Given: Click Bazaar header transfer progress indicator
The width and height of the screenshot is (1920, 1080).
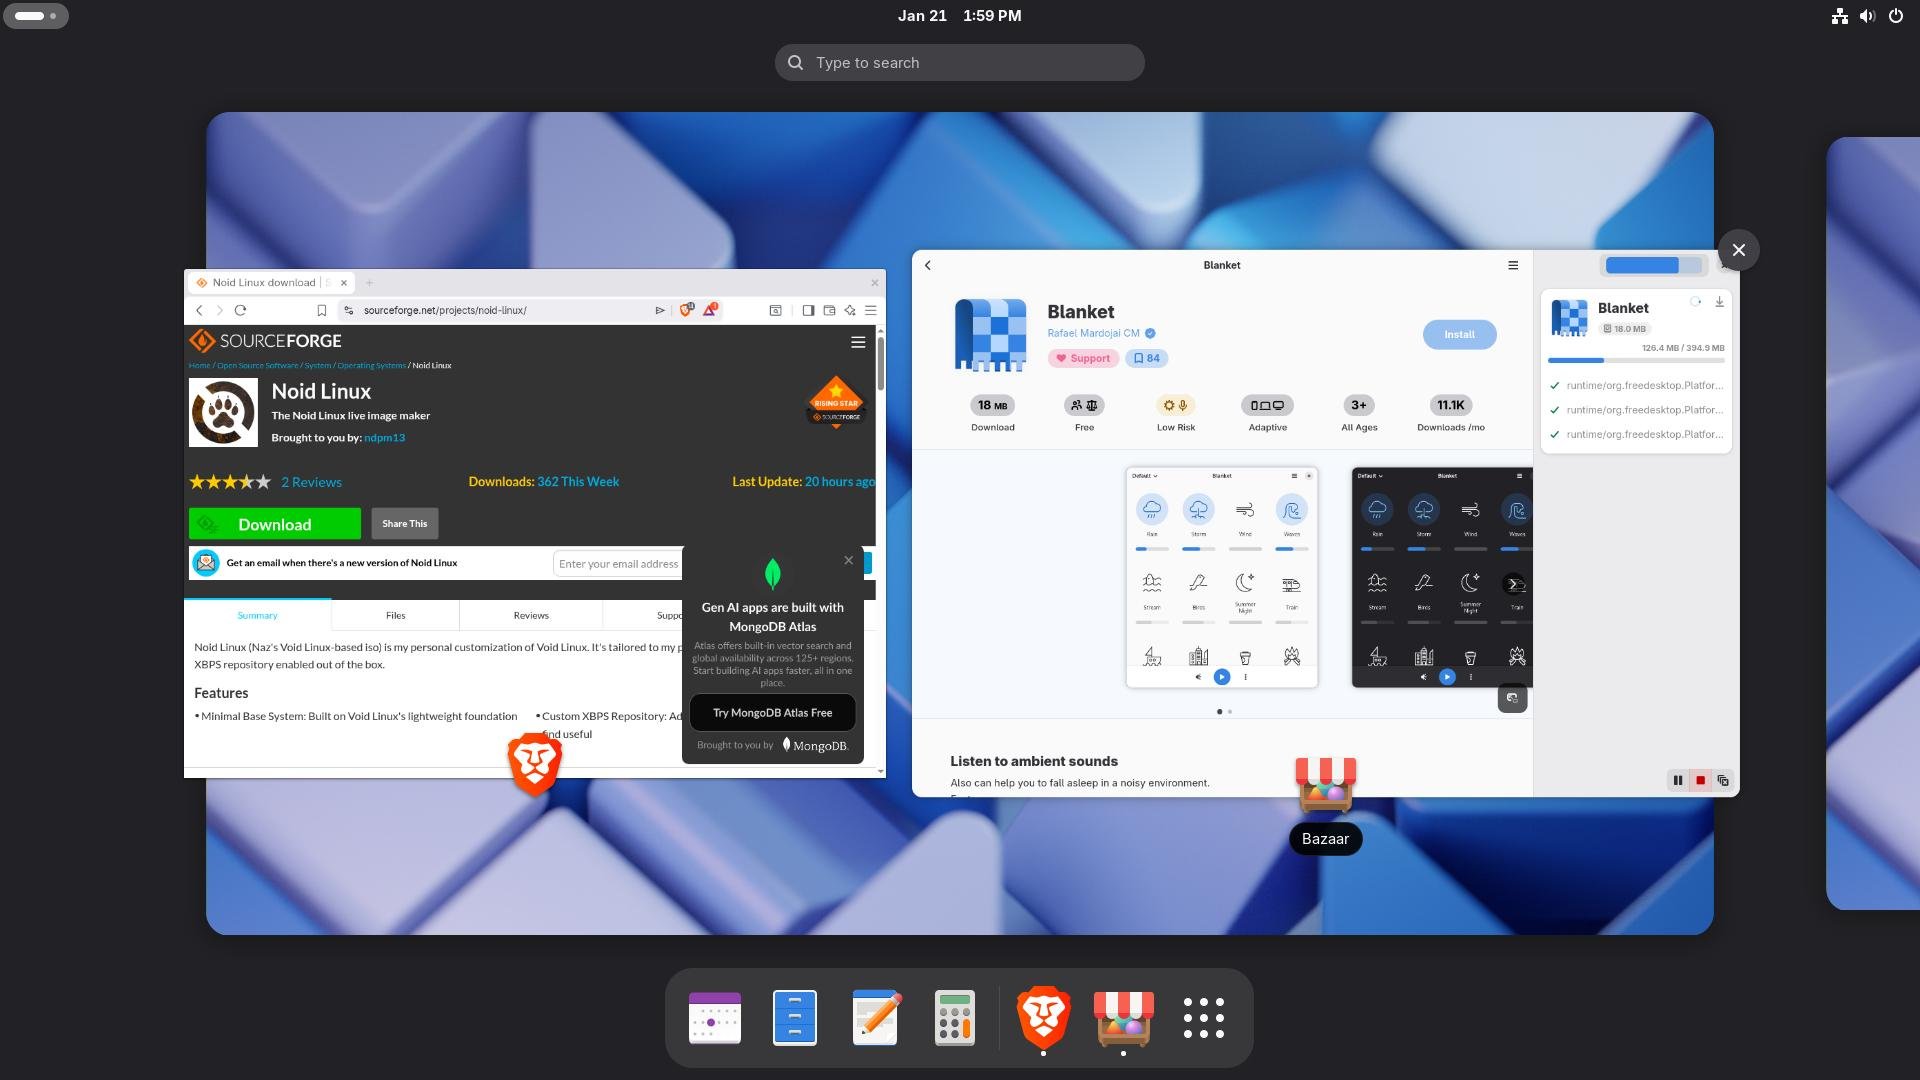Looking at the screenshot, I should point(1653,265).
